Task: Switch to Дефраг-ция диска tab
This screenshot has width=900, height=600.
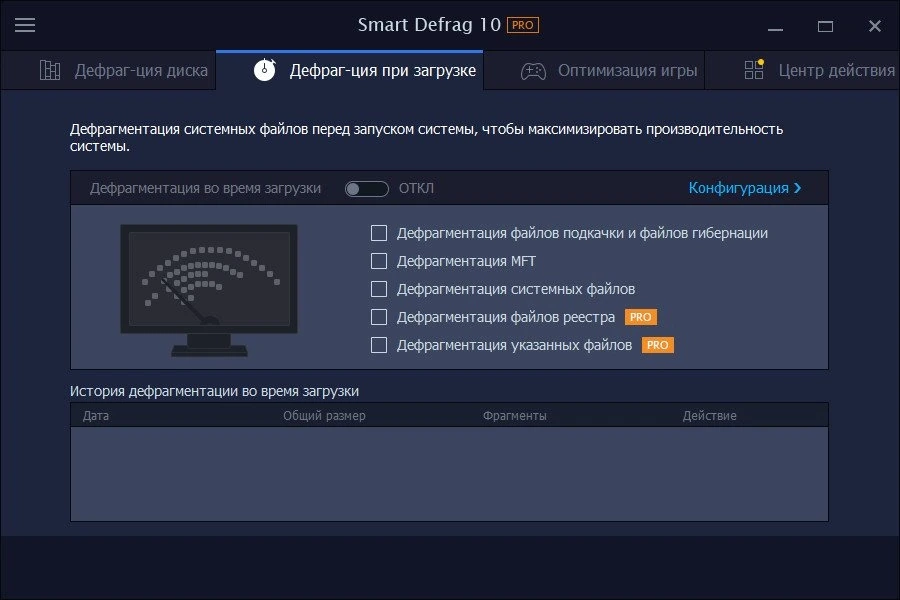Action: pyautogui.click(x=108, y=71)
